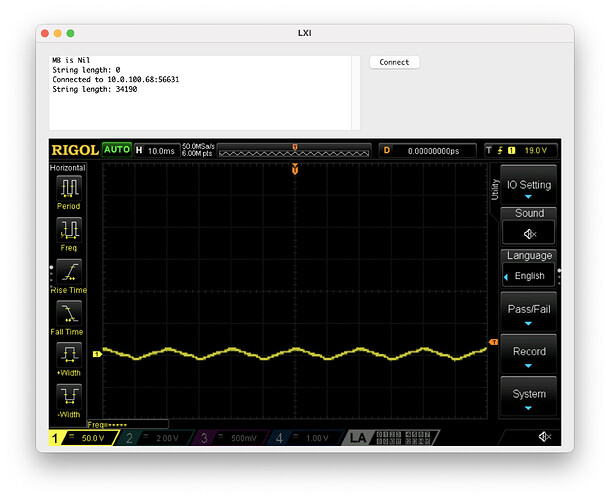Select the Freq measurement icon
Viewport: 610px width, 500px height.
(x=69, y=230)
